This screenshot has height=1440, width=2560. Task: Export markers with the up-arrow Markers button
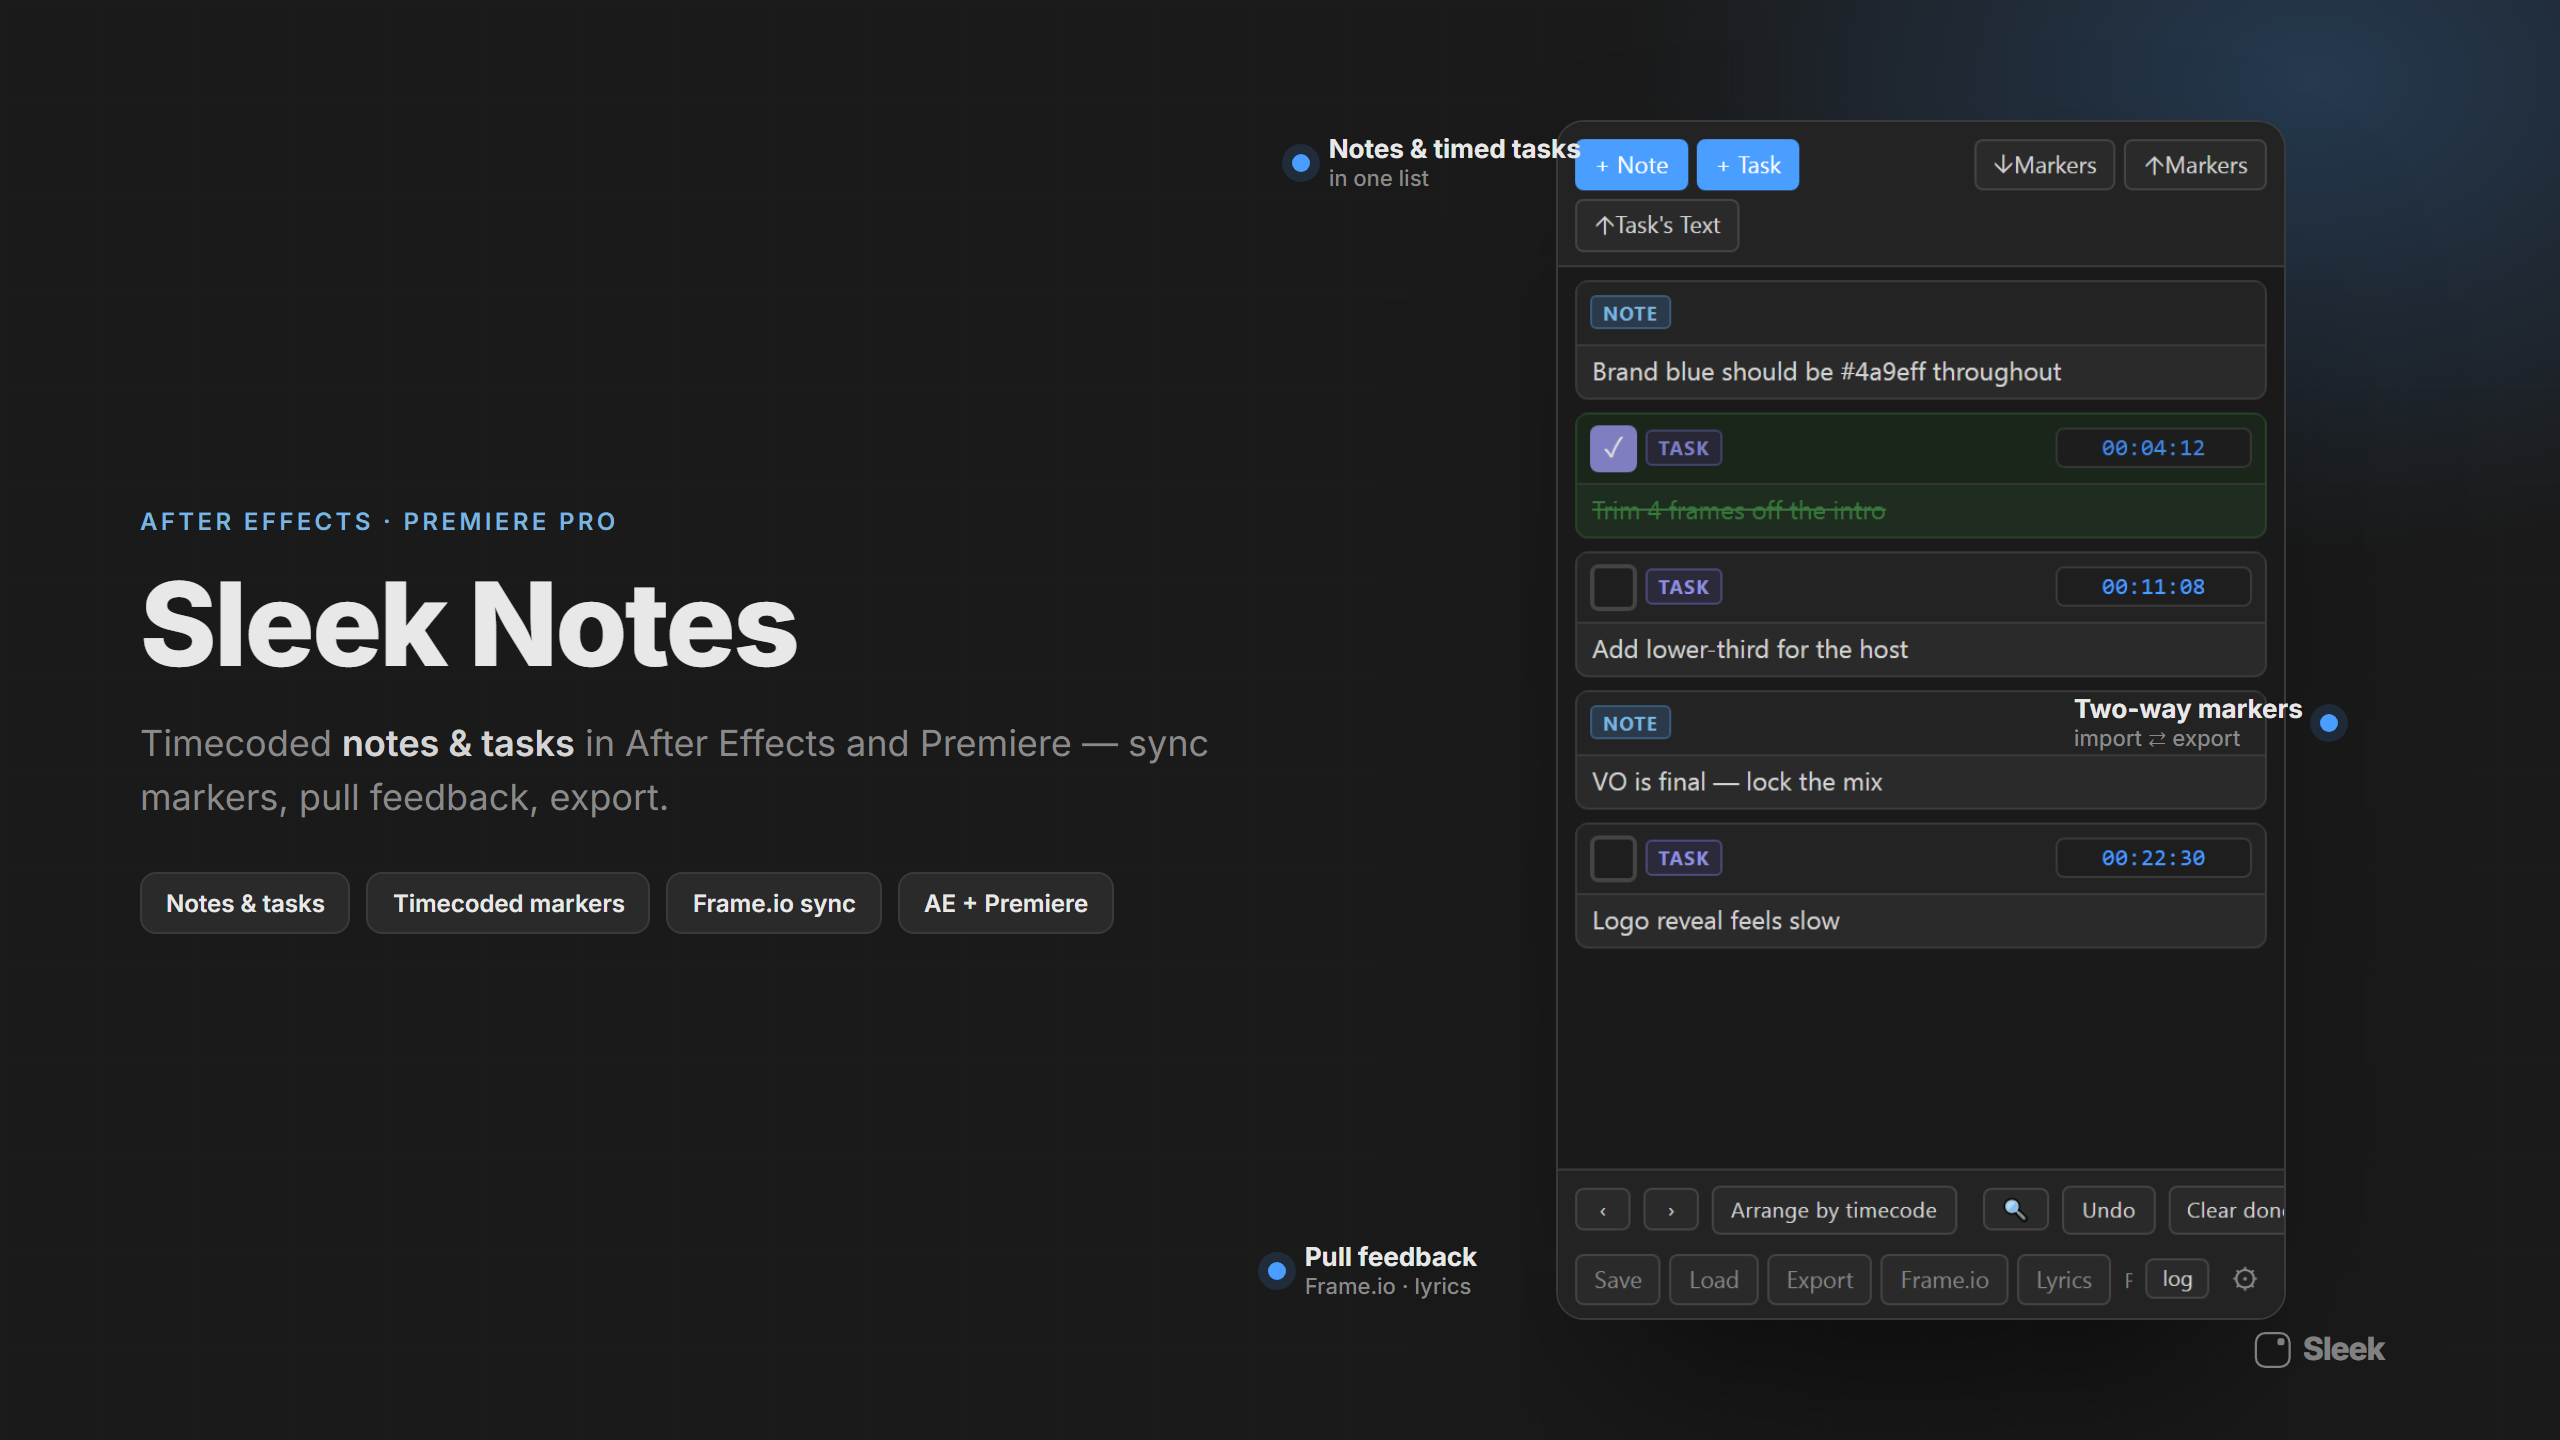tap(2195, 165)
